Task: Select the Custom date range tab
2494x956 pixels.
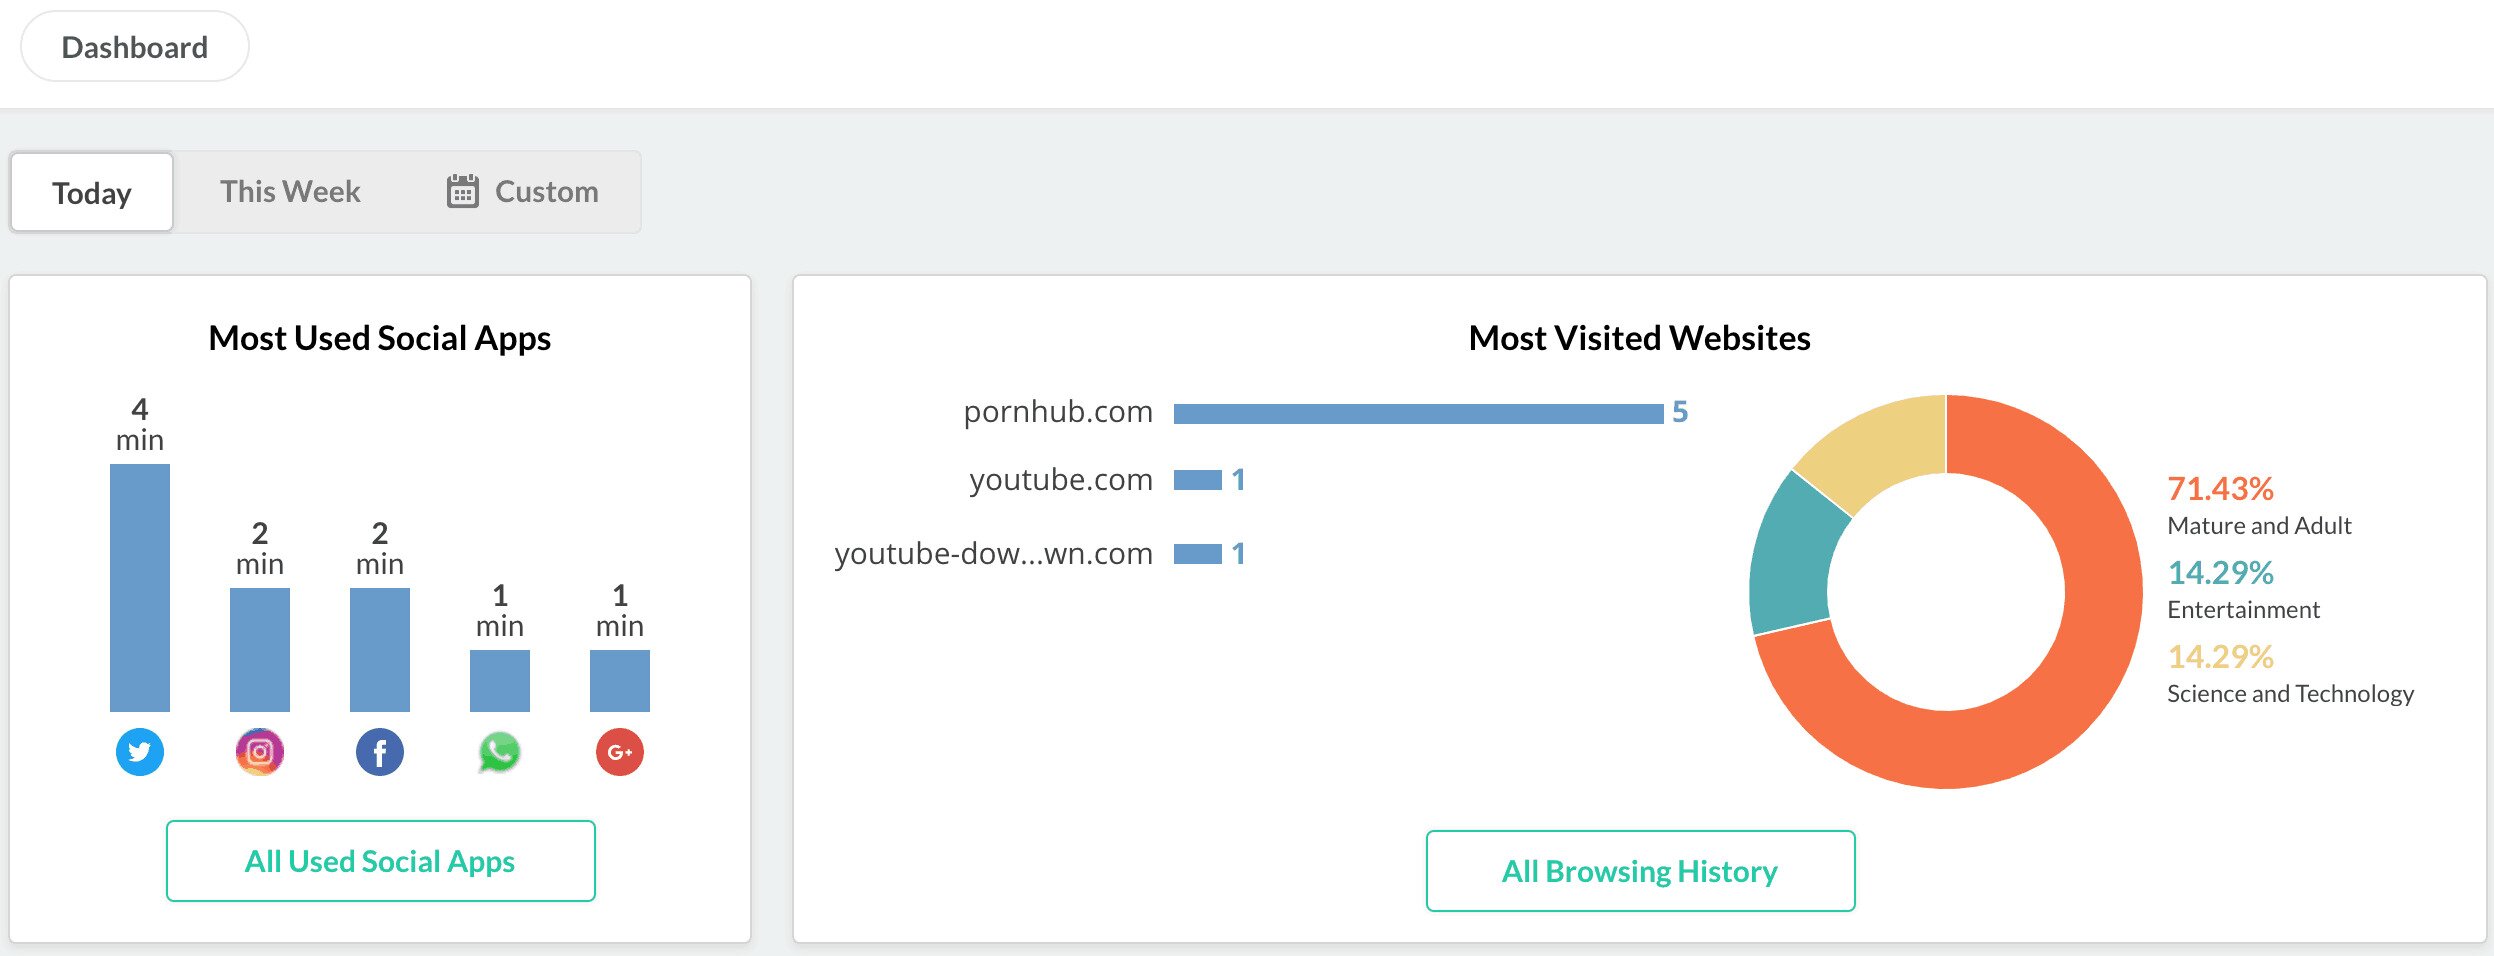Action: [x=546, y=192]
